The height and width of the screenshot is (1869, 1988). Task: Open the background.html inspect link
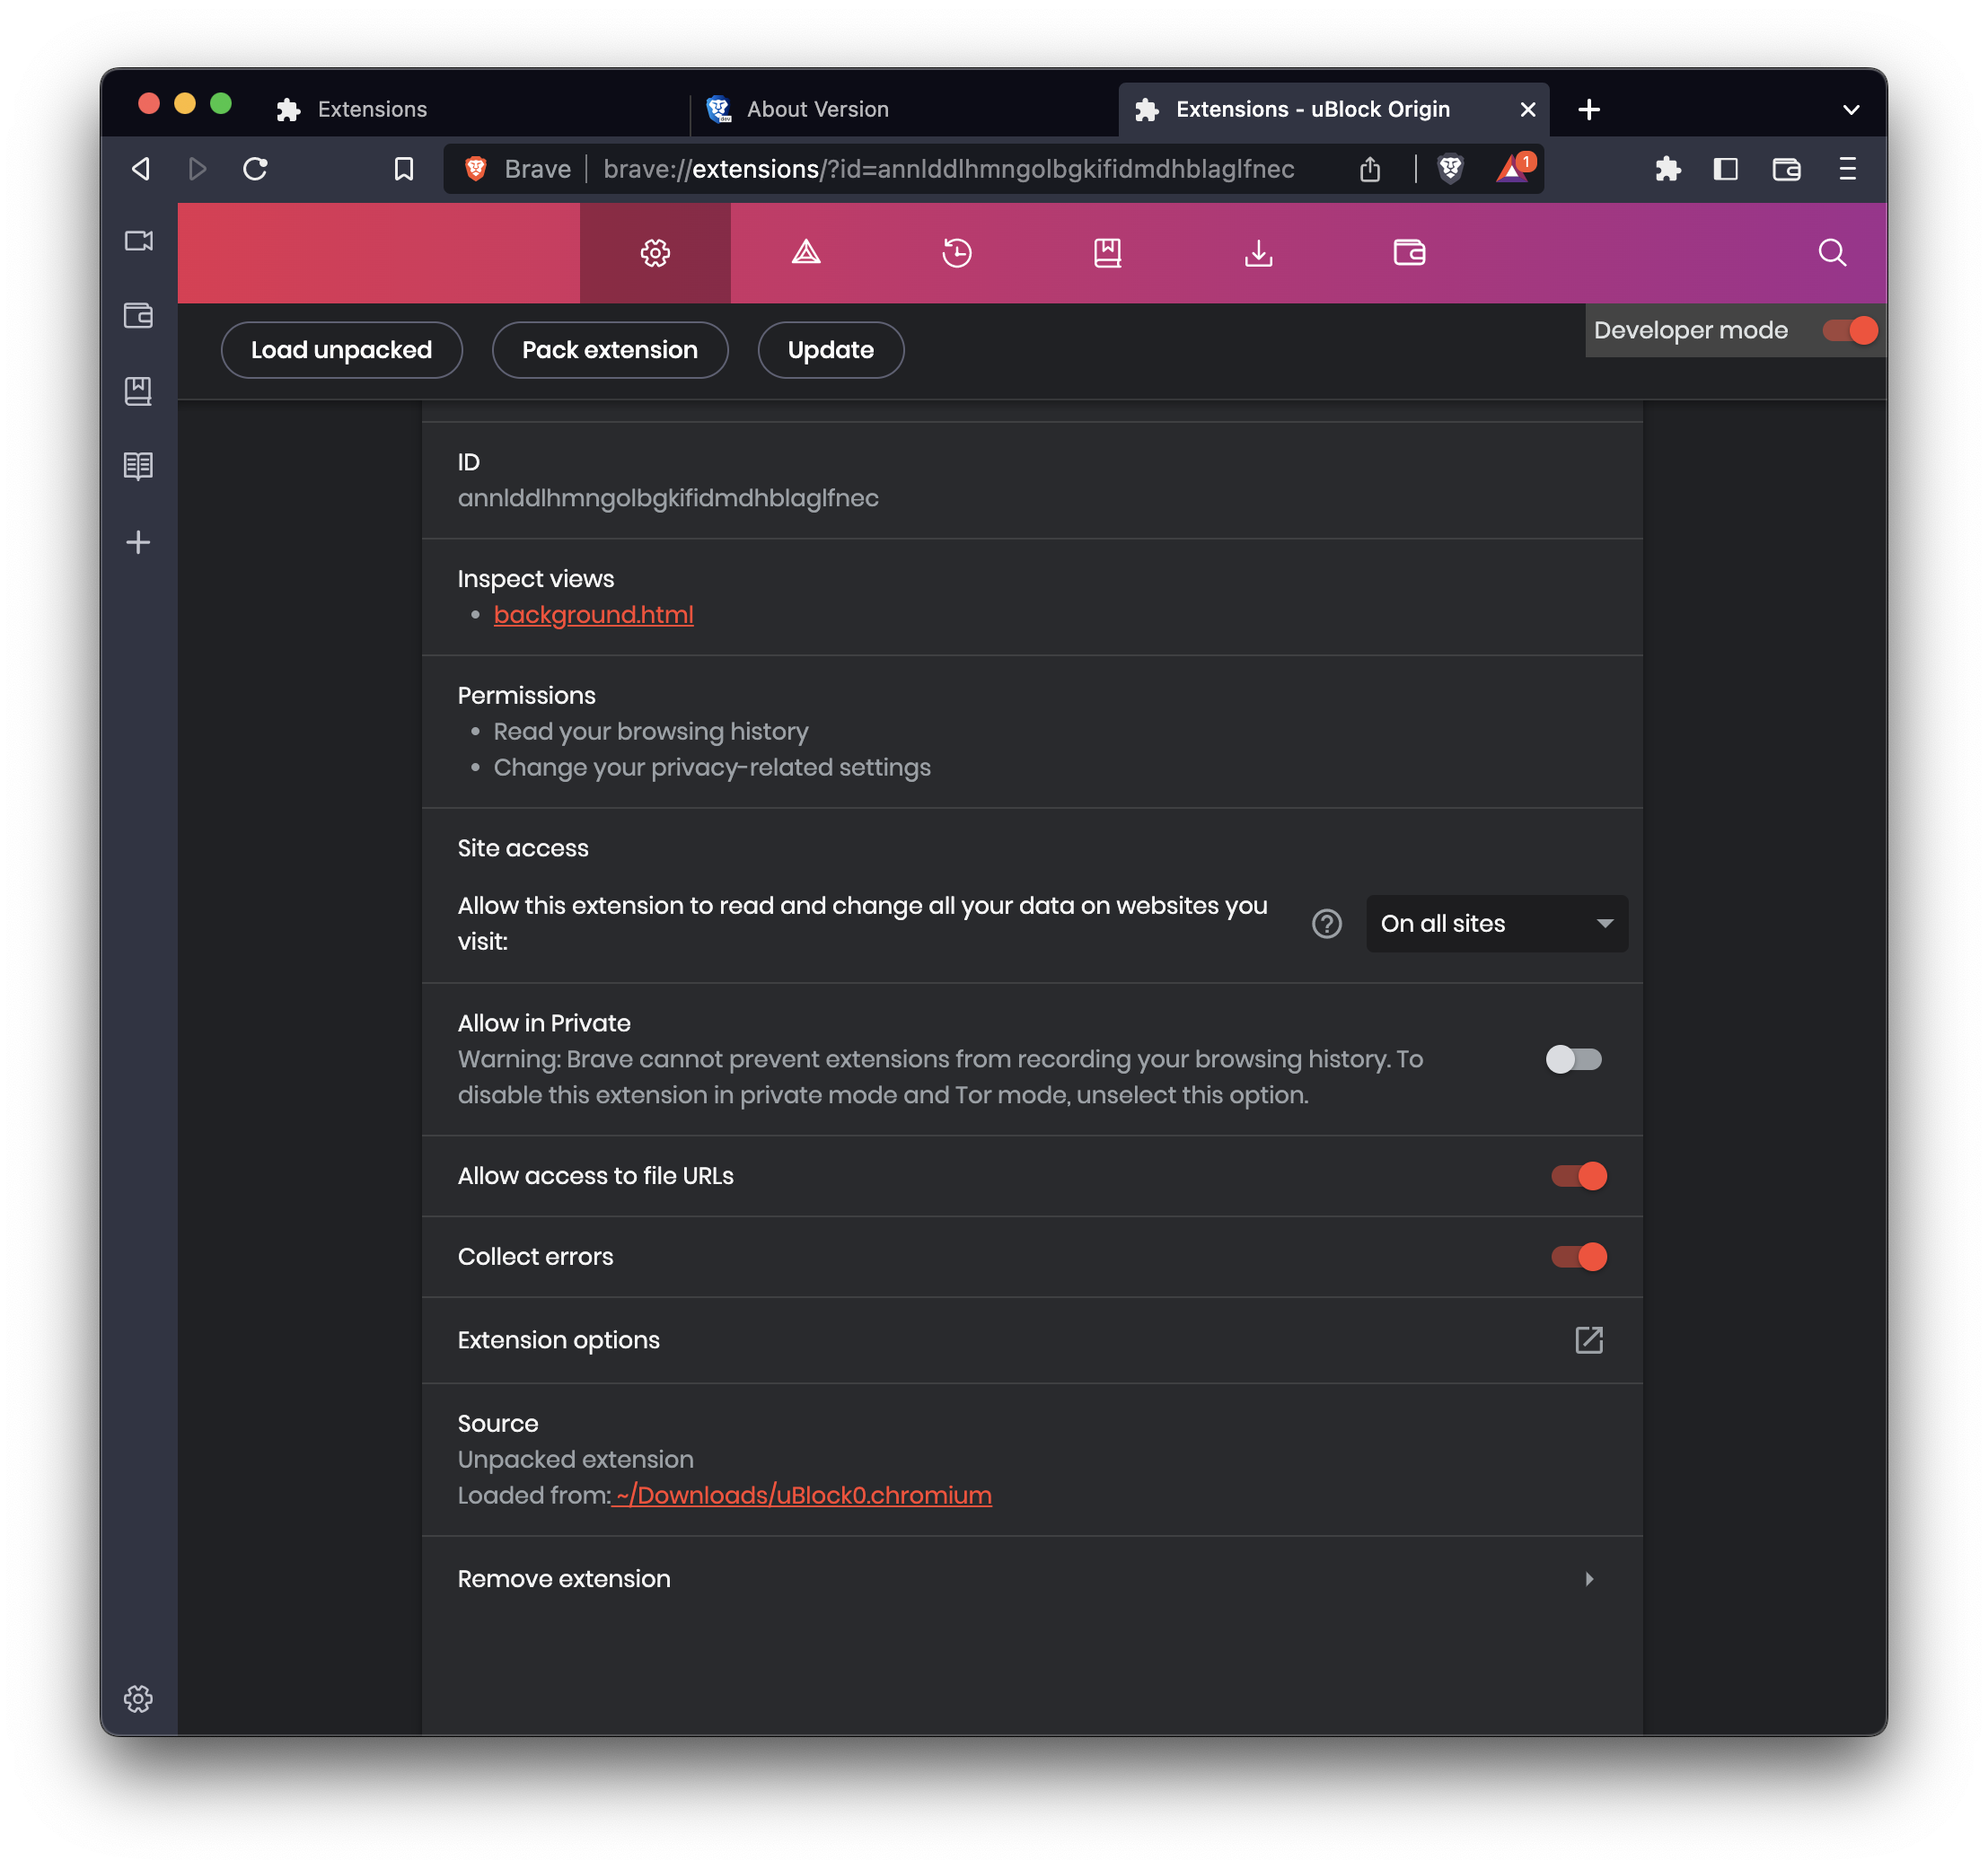(593, 615)
